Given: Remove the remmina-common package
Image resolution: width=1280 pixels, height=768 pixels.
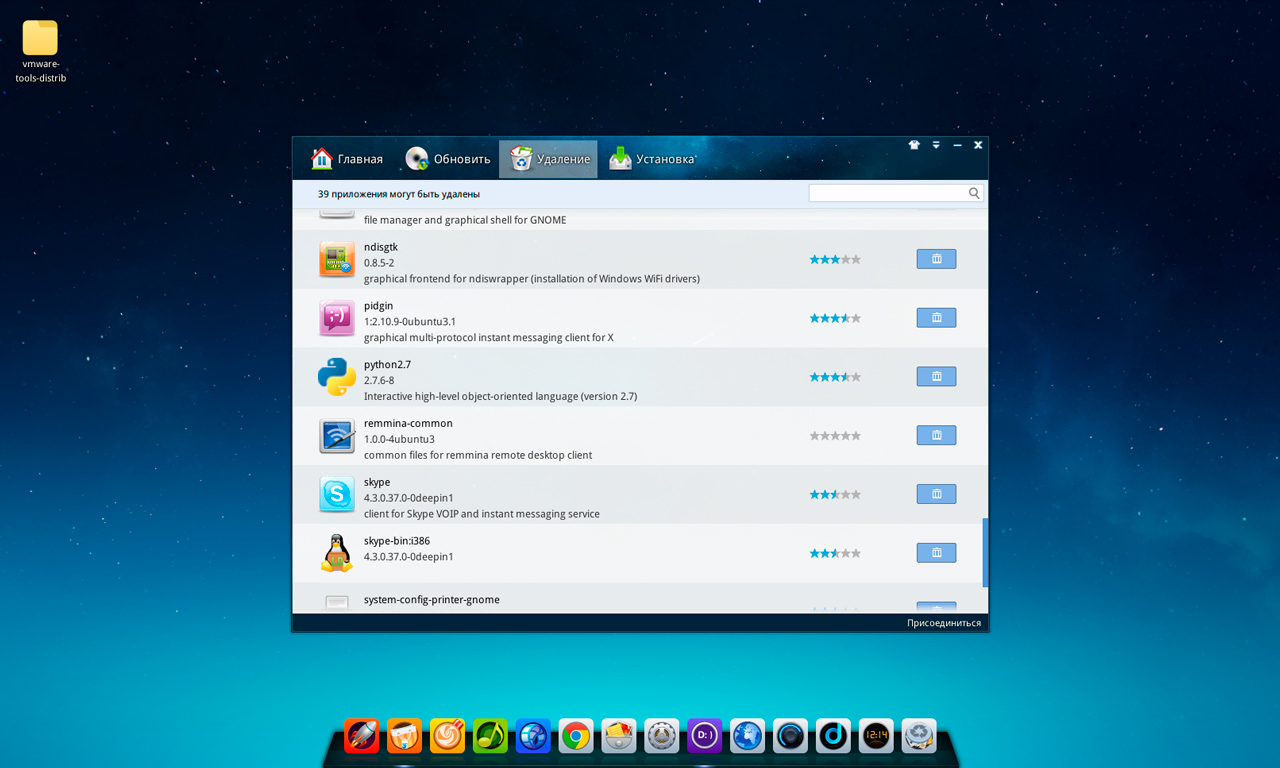Looking at the screenshot, I should 936,436.
